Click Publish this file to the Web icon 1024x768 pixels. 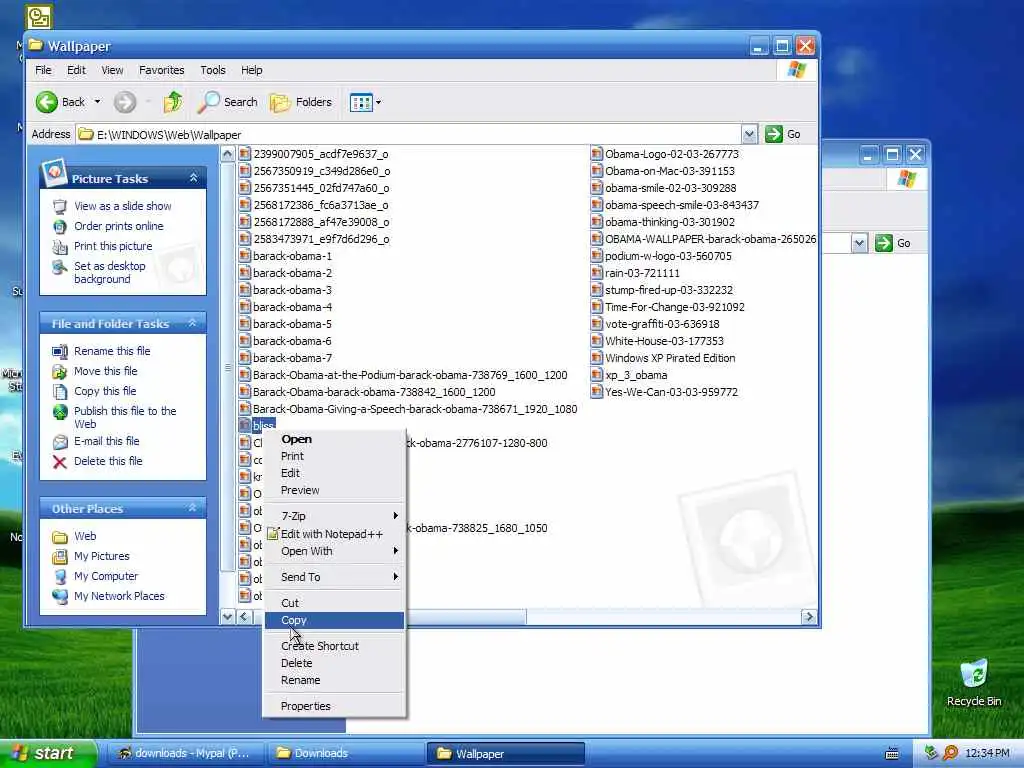[59, 412]
